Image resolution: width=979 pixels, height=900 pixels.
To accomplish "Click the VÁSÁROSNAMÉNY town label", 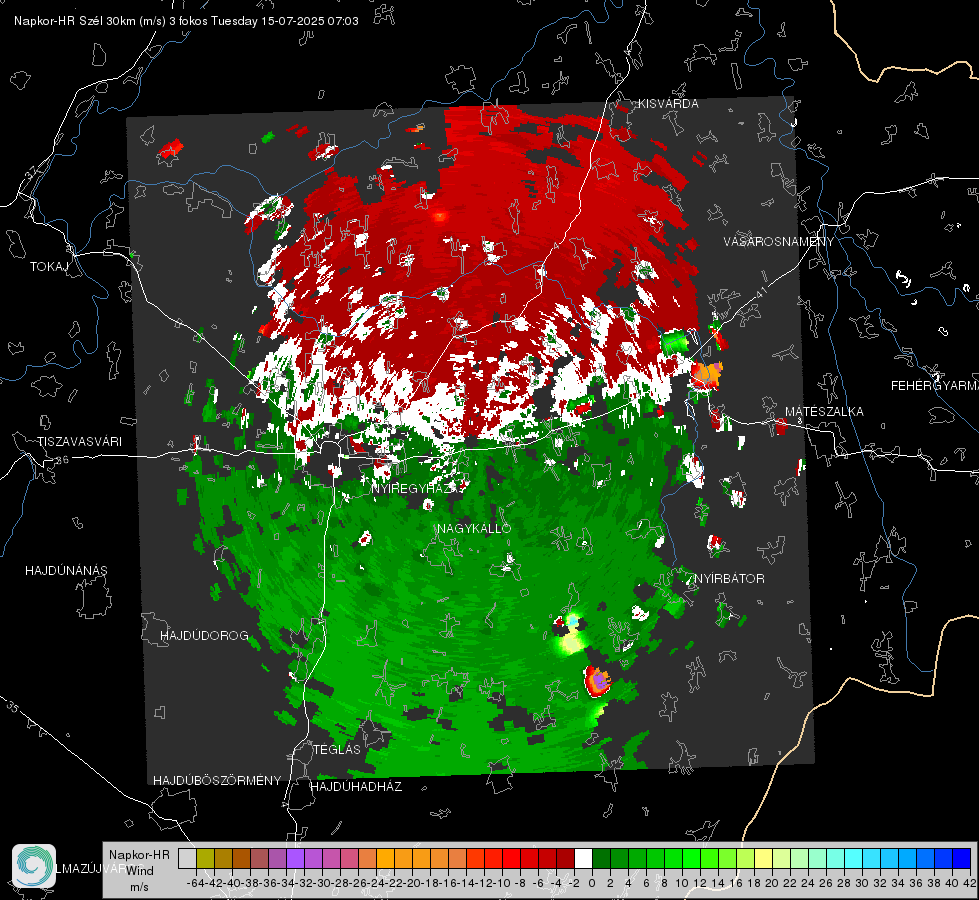I will click(x=779, y=242).
